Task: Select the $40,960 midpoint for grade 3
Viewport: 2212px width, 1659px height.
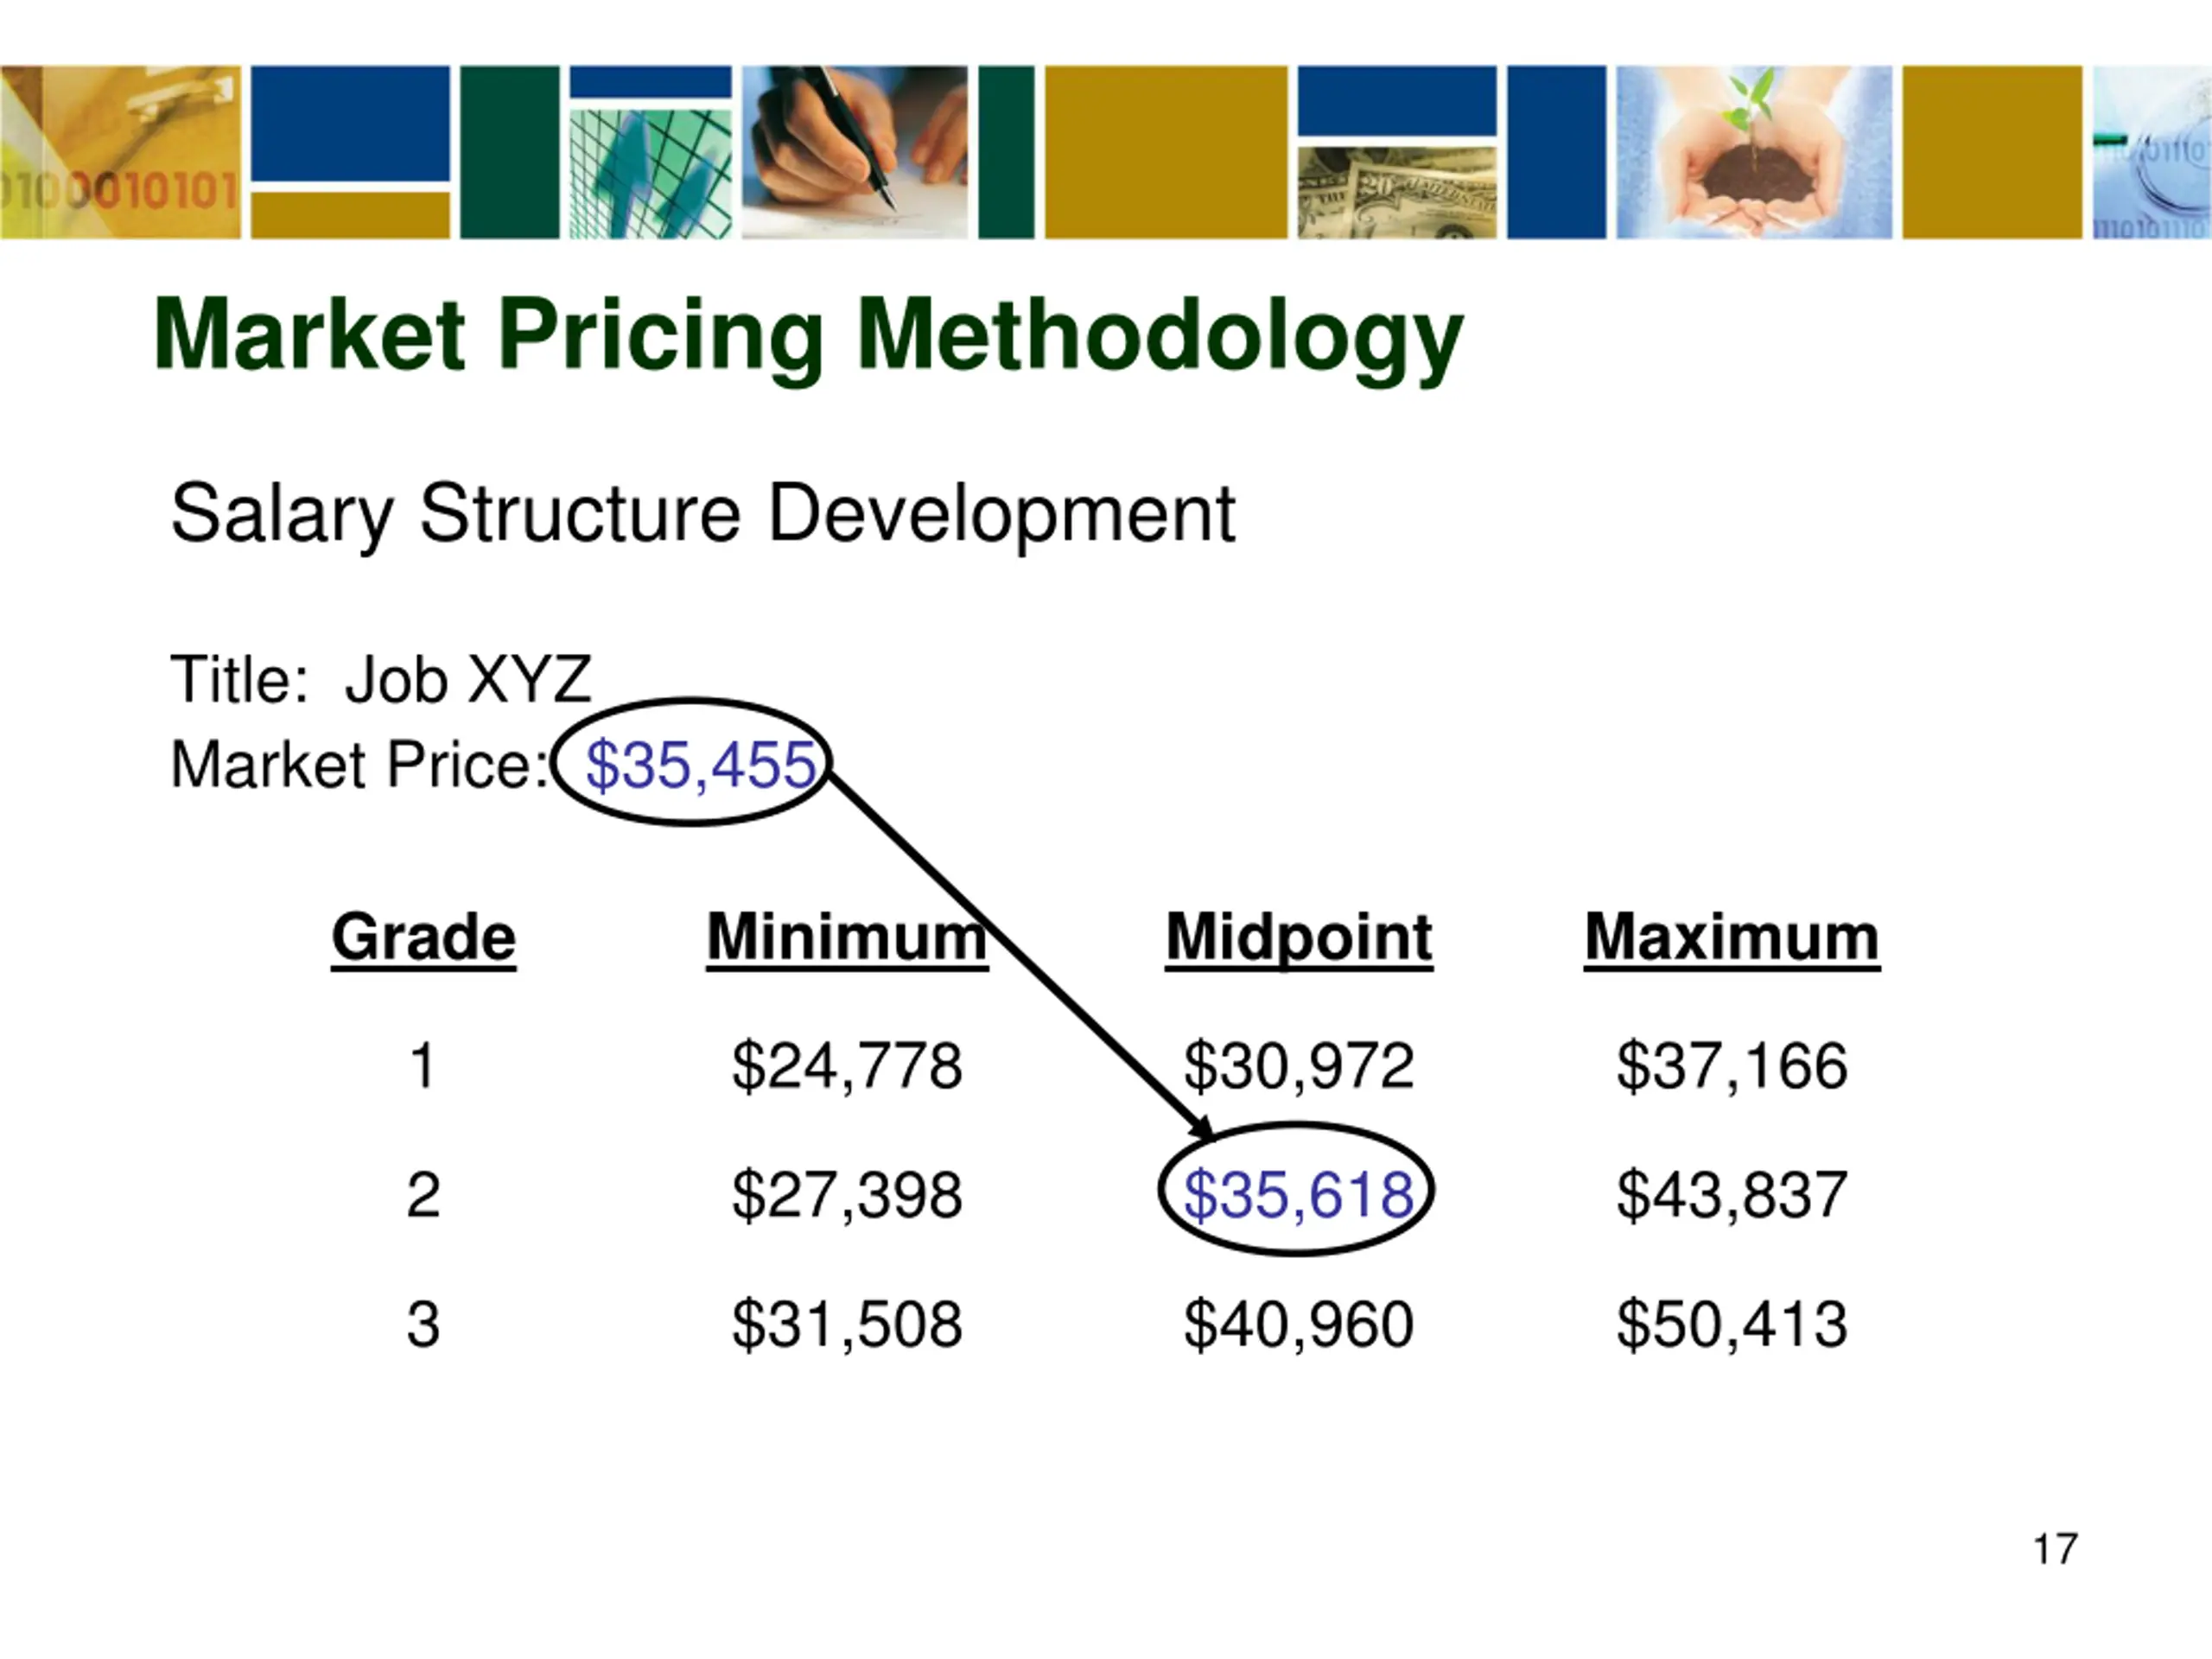Action: [1298, 1324]
